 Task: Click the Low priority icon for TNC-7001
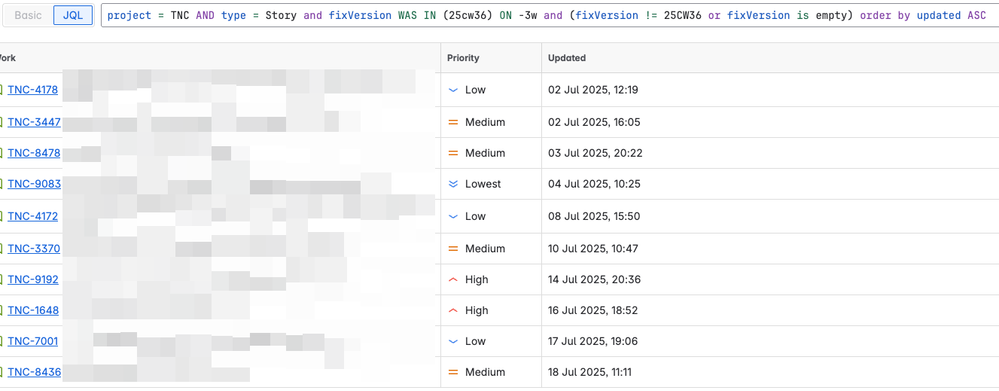pos(454,341)
